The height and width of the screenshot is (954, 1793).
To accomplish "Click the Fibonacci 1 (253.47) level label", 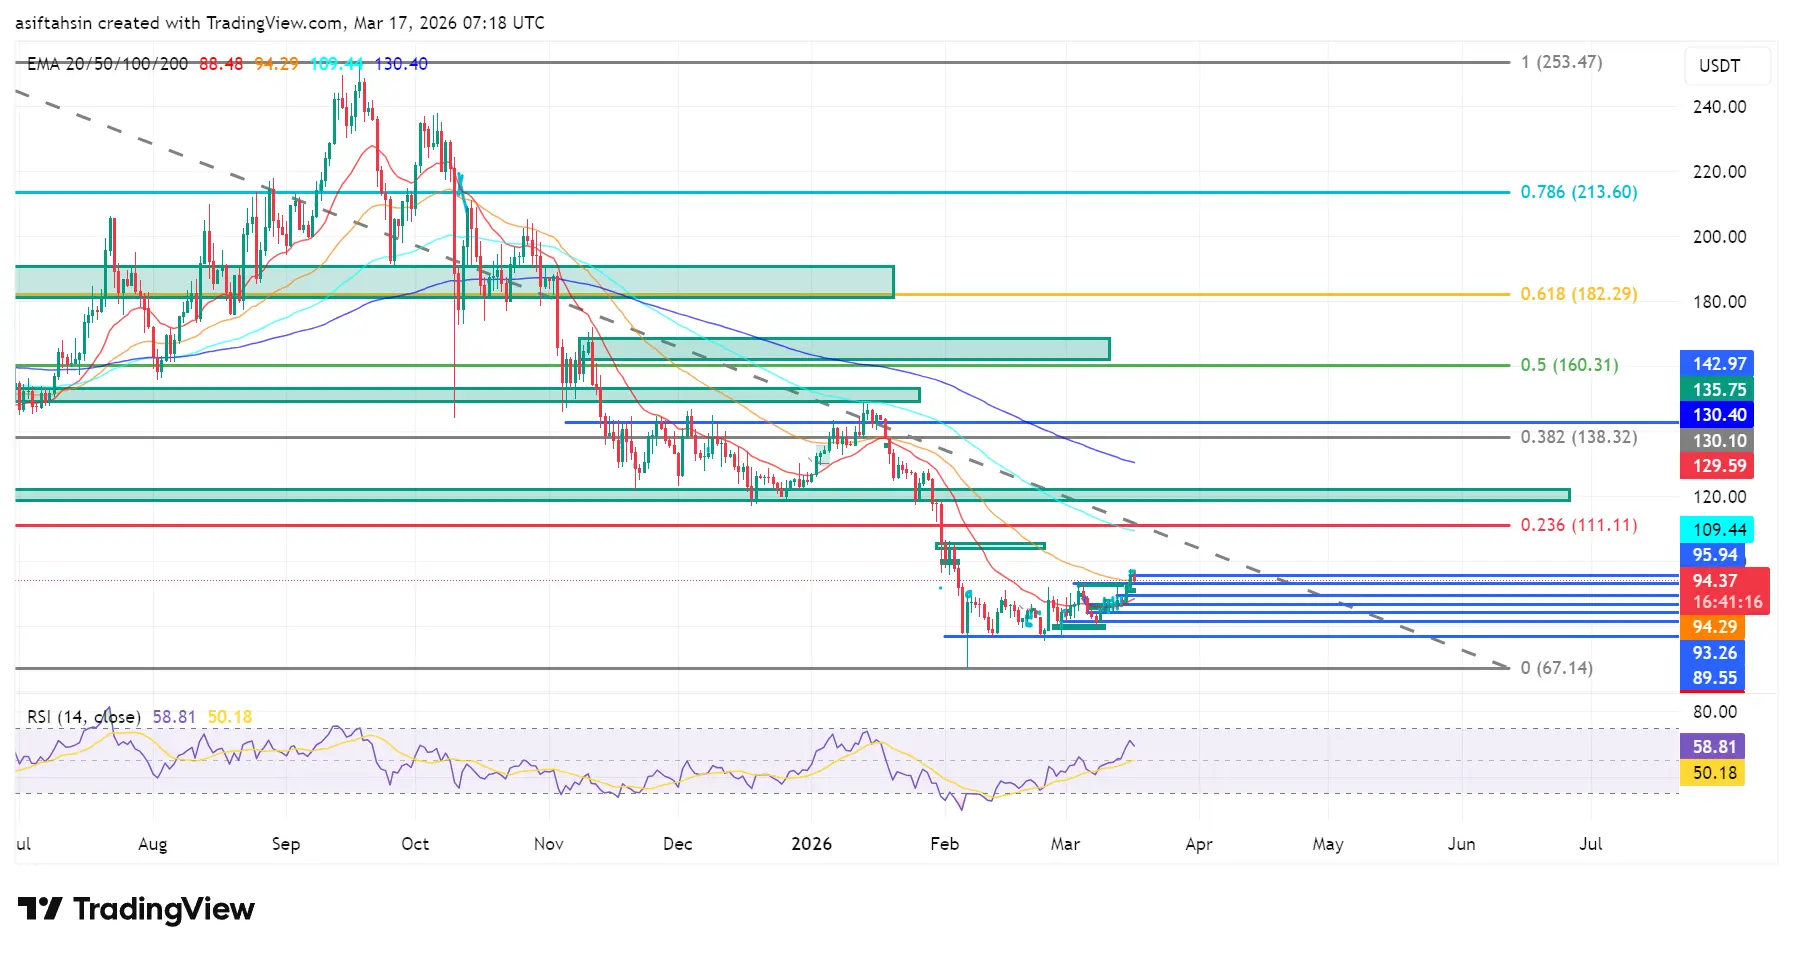I will coord(1561,62).
